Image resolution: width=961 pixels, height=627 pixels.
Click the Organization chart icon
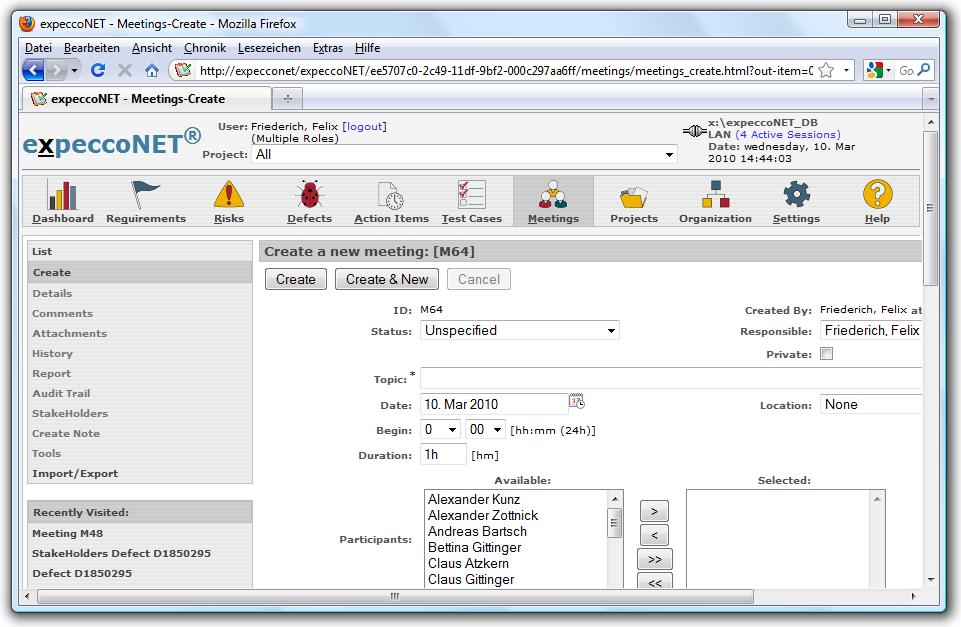point(715,195)
